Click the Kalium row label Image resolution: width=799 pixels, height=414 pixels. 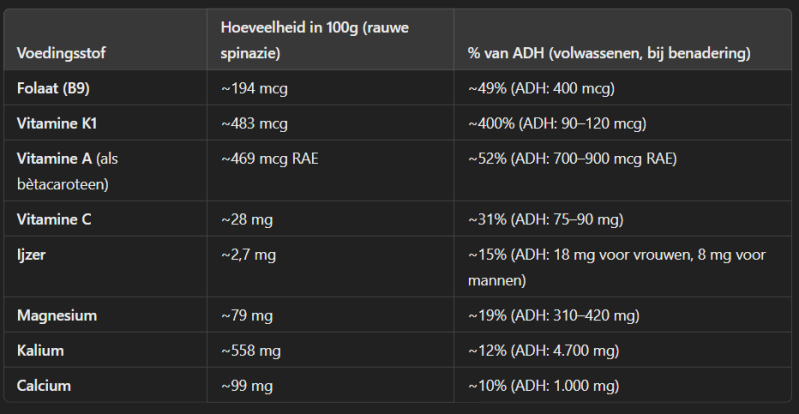pyautogui.click(x=39, y=350)
